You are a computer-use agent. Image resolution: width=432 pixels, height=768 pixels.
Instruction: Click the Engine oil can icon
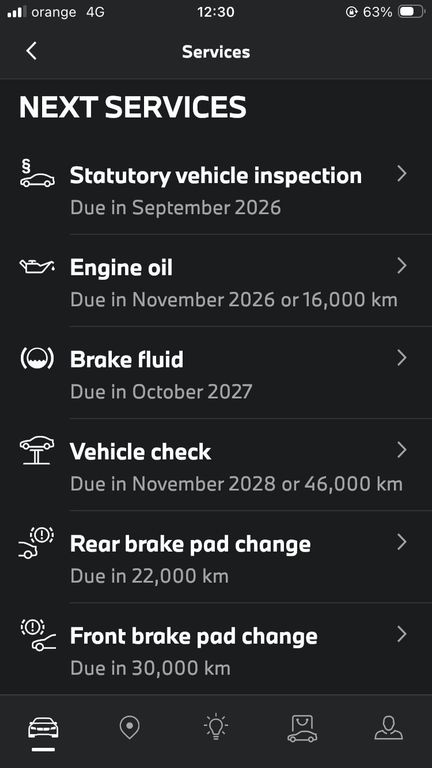point(37,267)
